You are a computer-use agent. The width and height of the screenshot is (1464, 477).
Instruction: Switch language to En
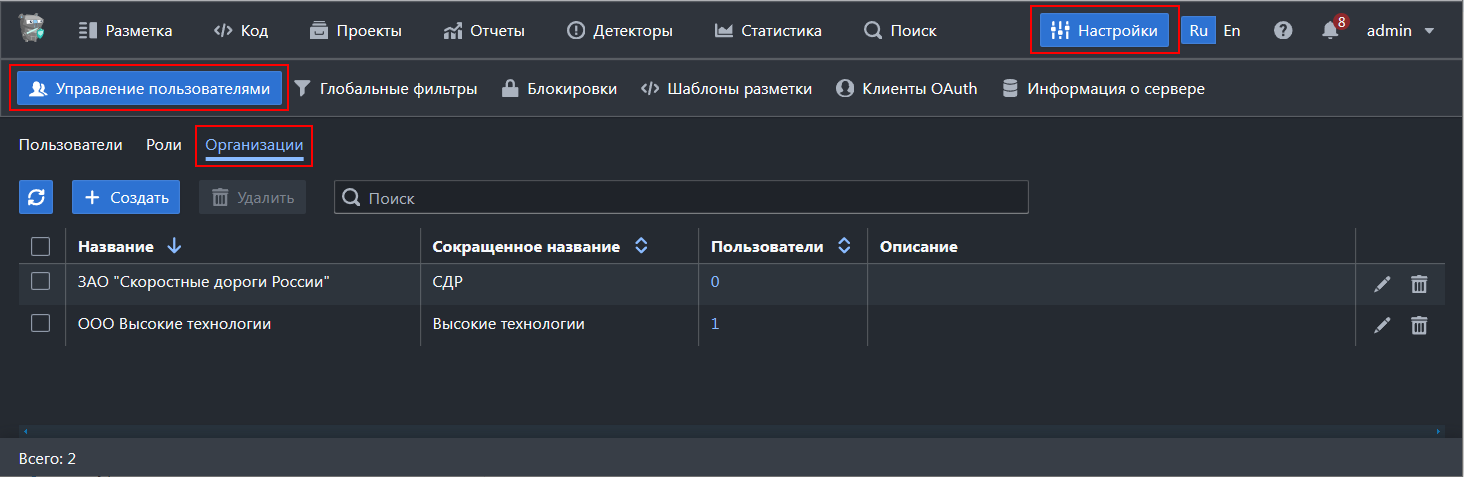point(1232,31)
